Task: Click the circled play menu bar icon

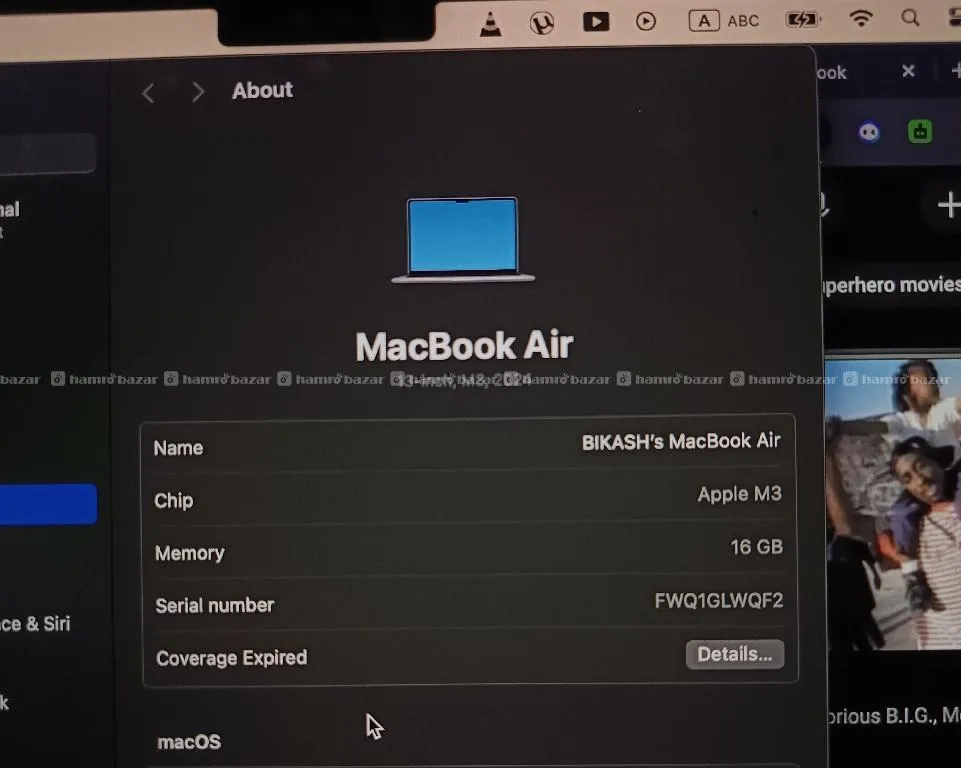Action: (645, 21)
